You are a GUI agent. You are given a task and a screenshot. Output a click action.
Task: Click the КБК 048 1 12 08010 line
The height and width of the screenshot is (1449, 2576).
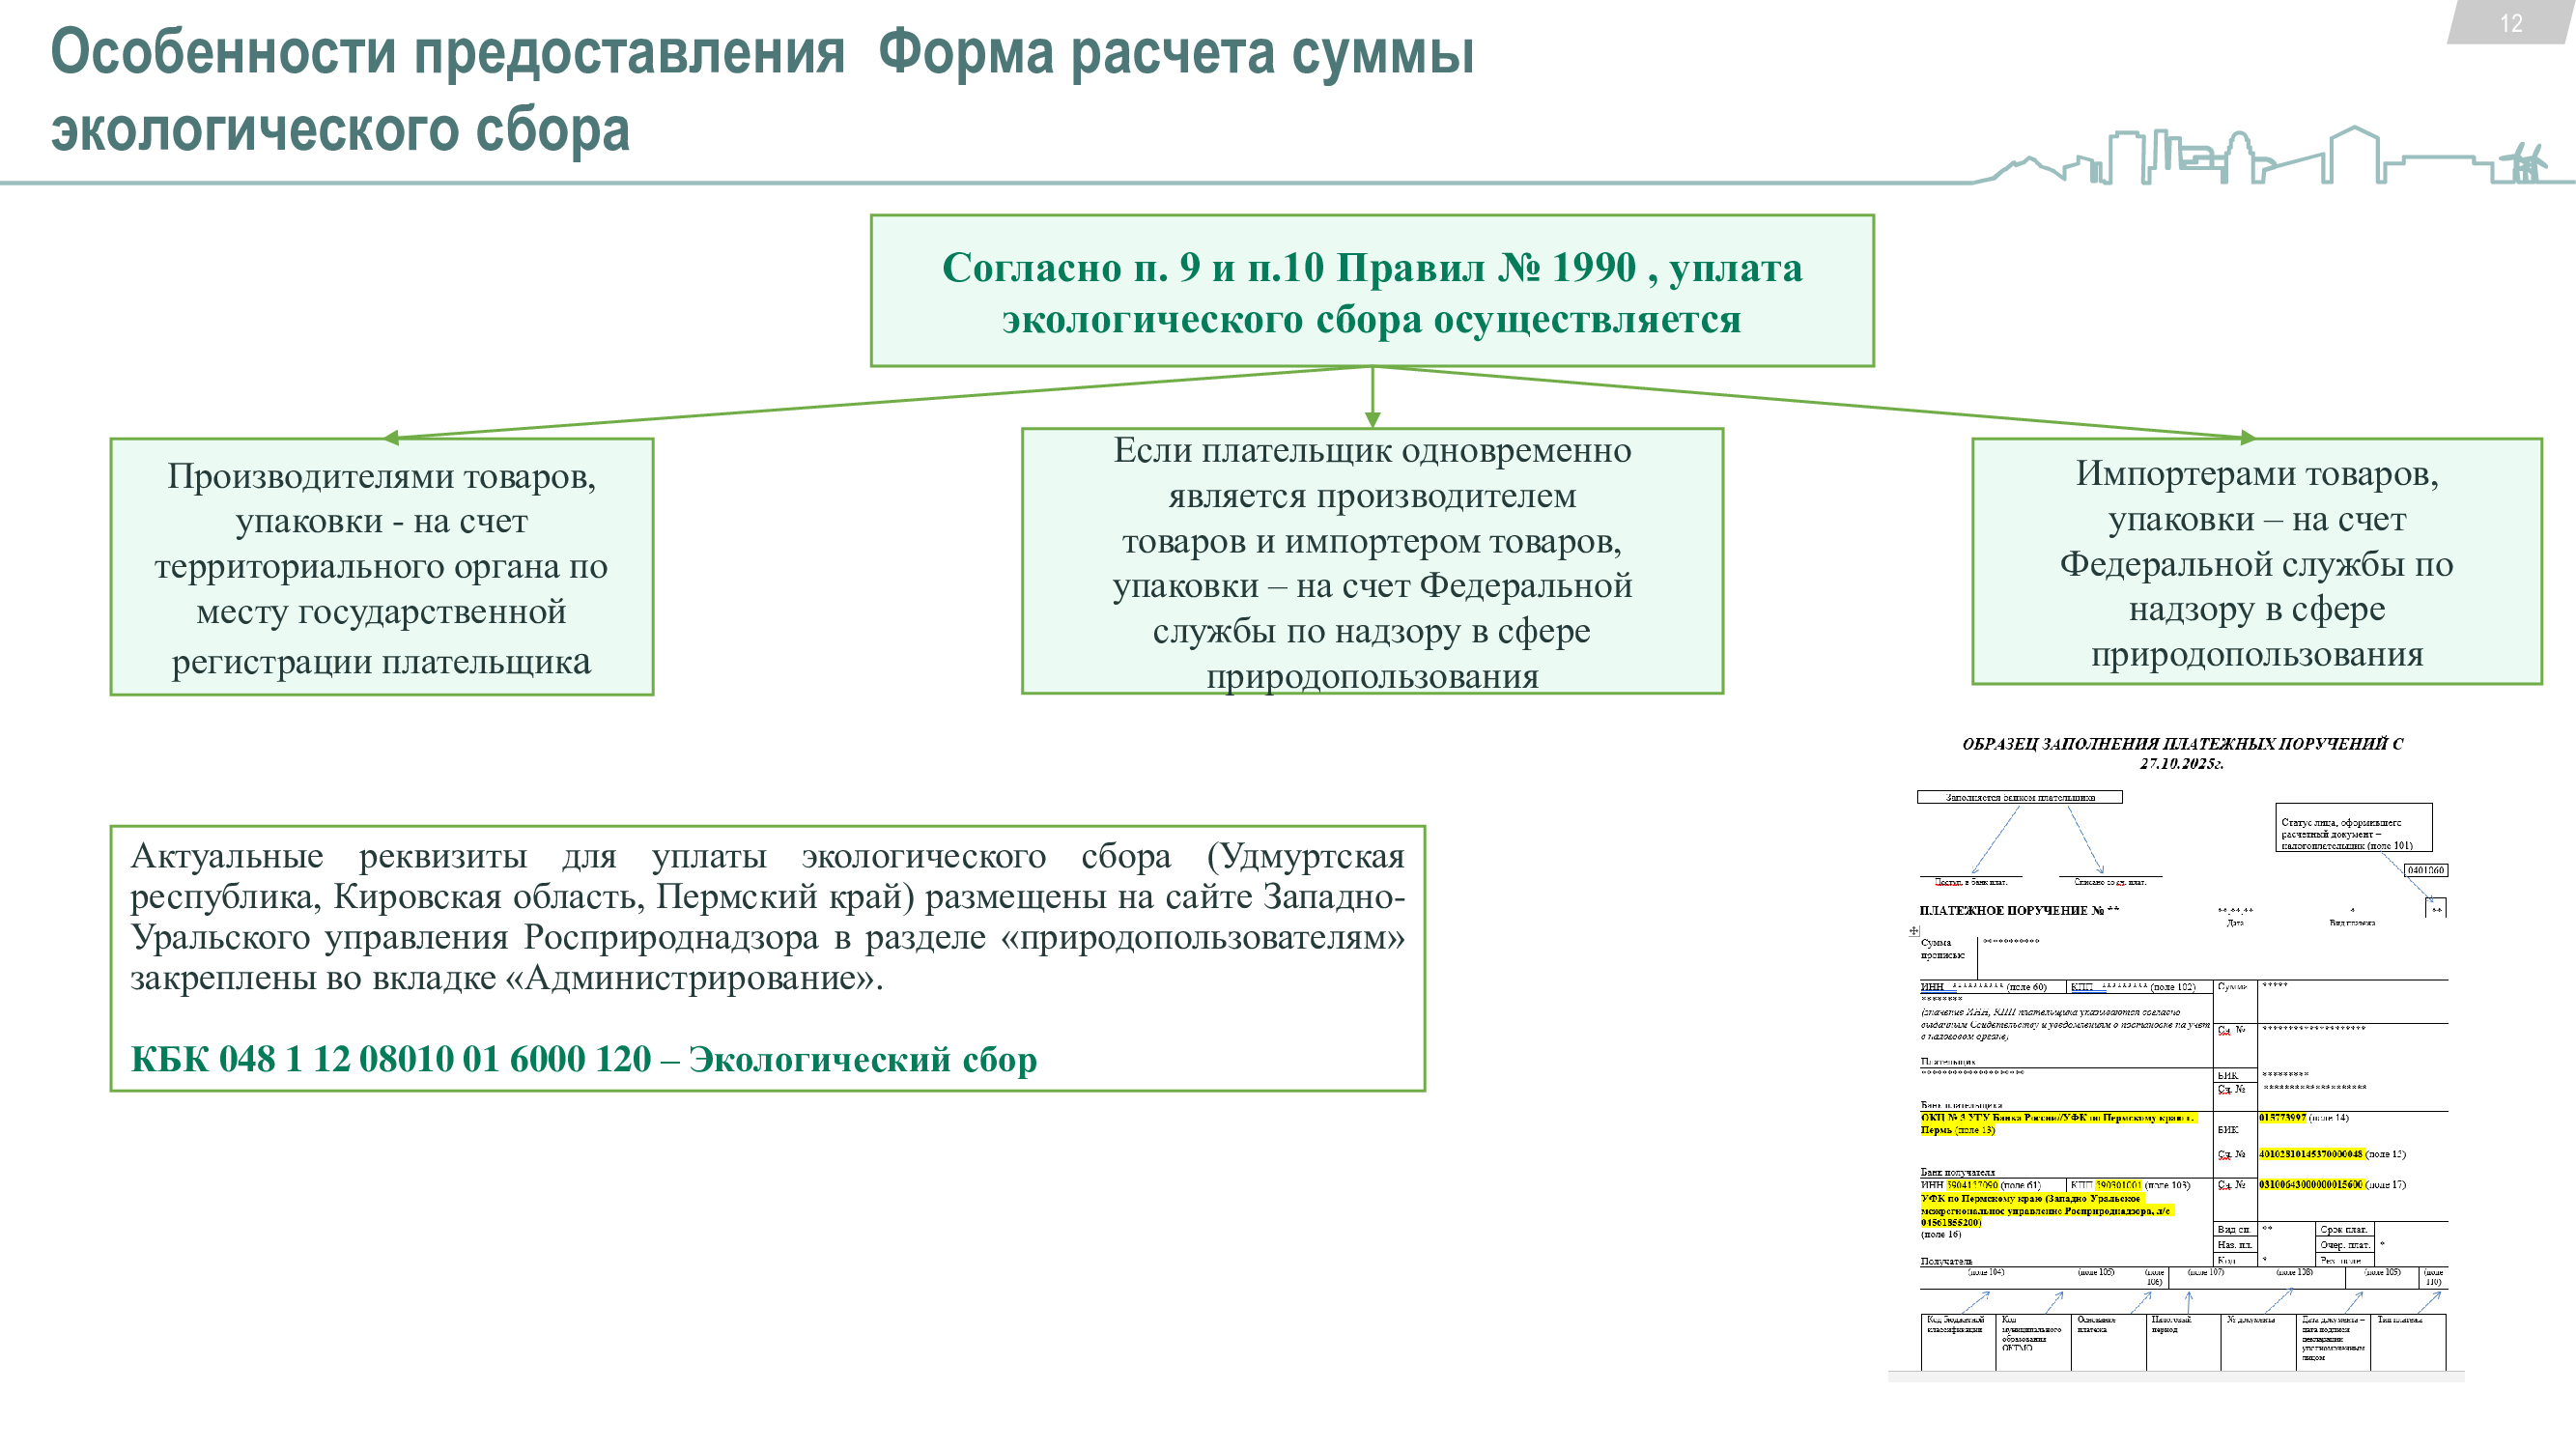[583, 1059]
